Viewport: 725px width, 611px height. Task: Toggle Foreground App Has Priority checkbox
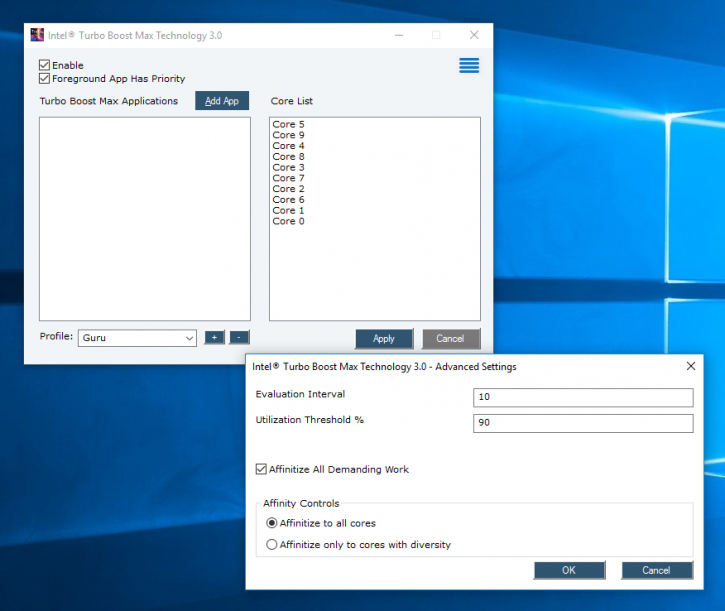(44, 78)
